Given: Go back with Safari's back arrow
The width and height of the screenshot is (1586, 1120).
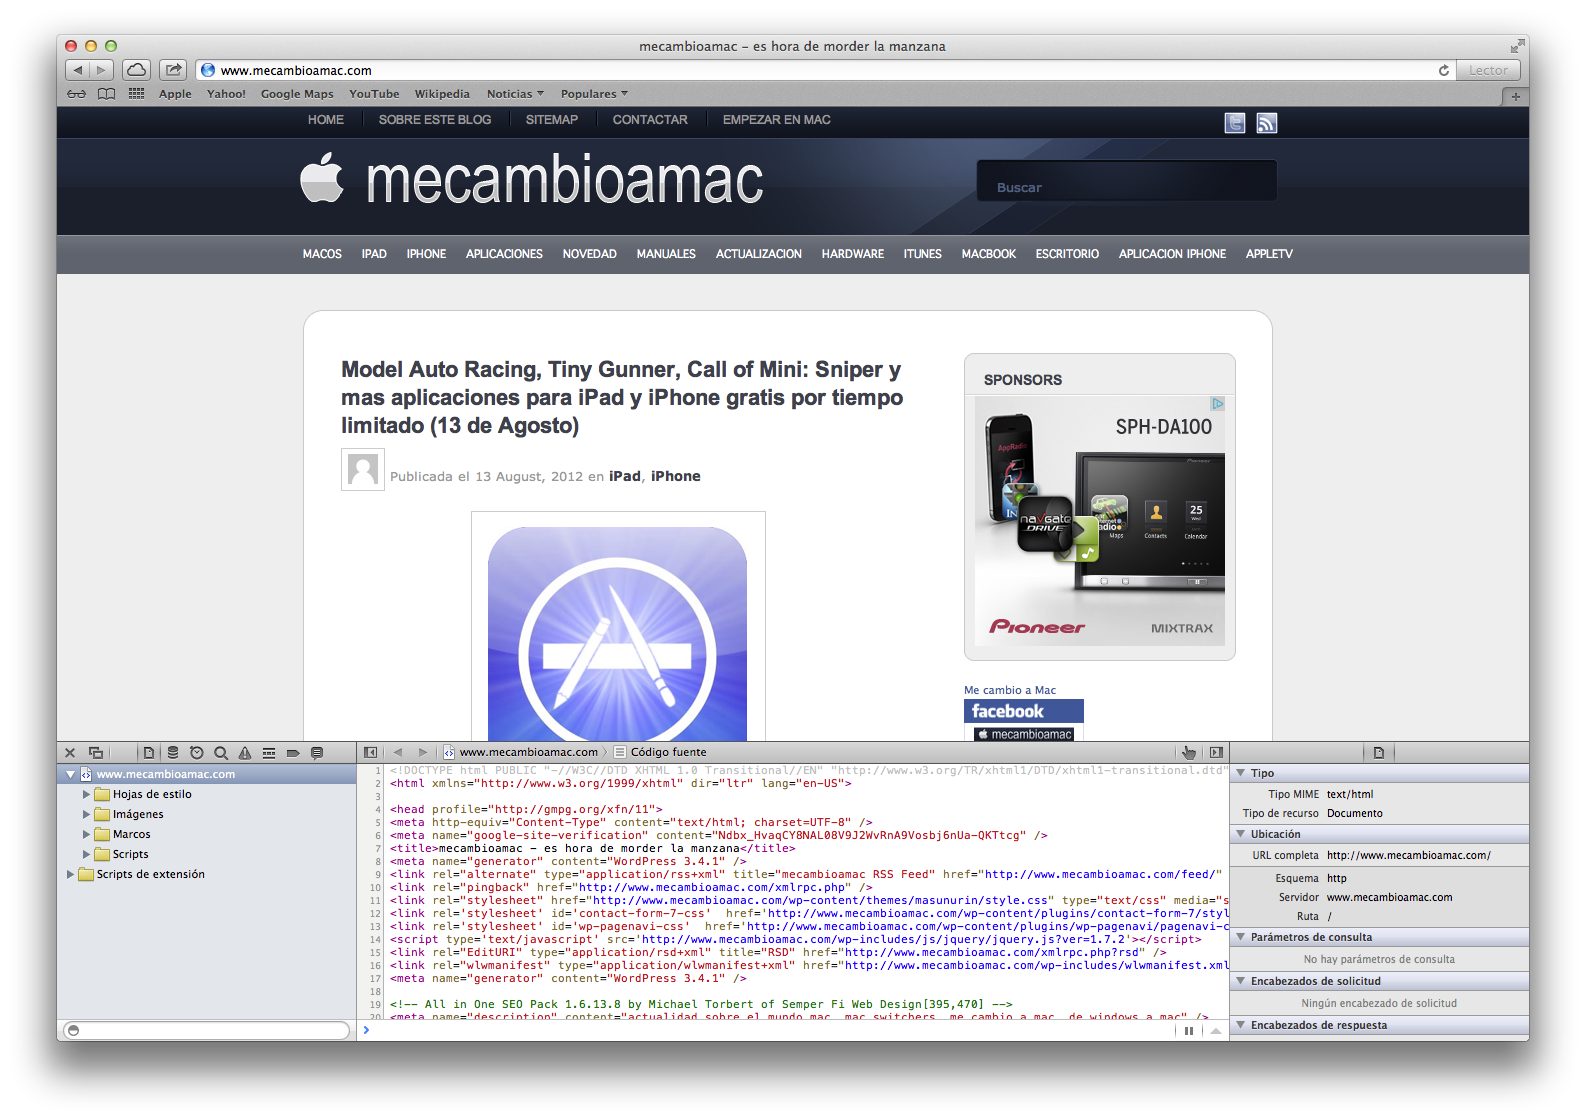Looking at the screenshot, I should pyautogui.click(x=78, y=70).
